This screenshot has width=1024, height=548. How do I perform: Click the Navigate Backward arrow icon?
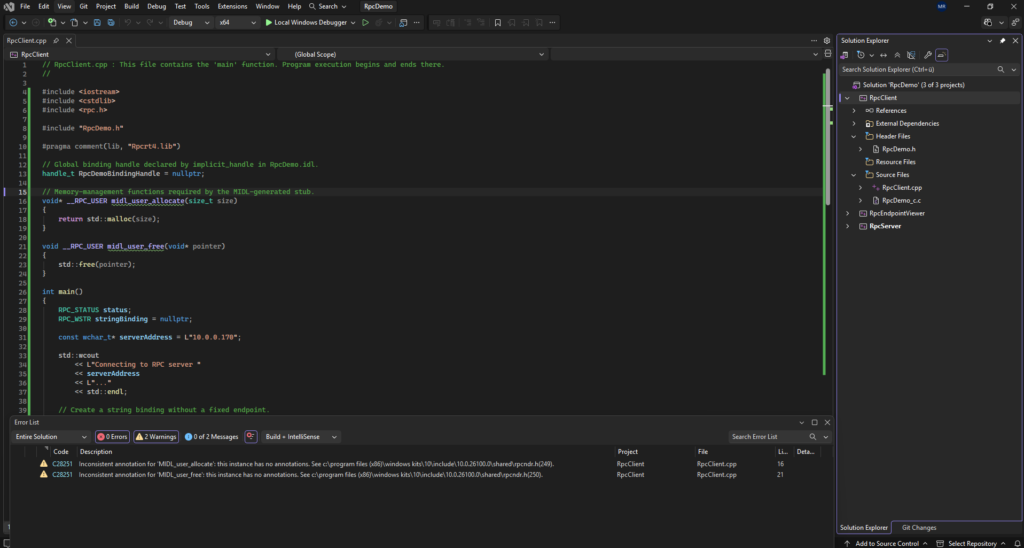click(13, 22)
